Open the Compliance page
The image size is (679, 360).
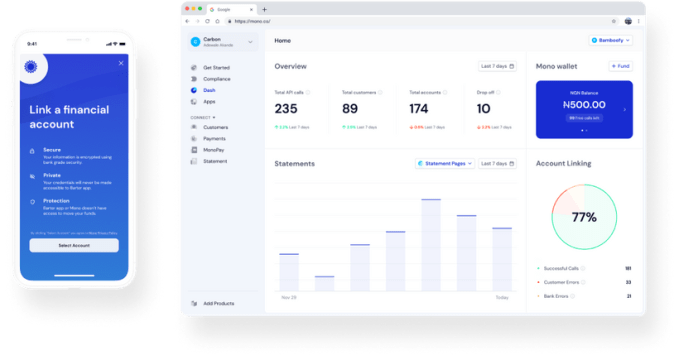pyautogui.click(x=217, y=79)
